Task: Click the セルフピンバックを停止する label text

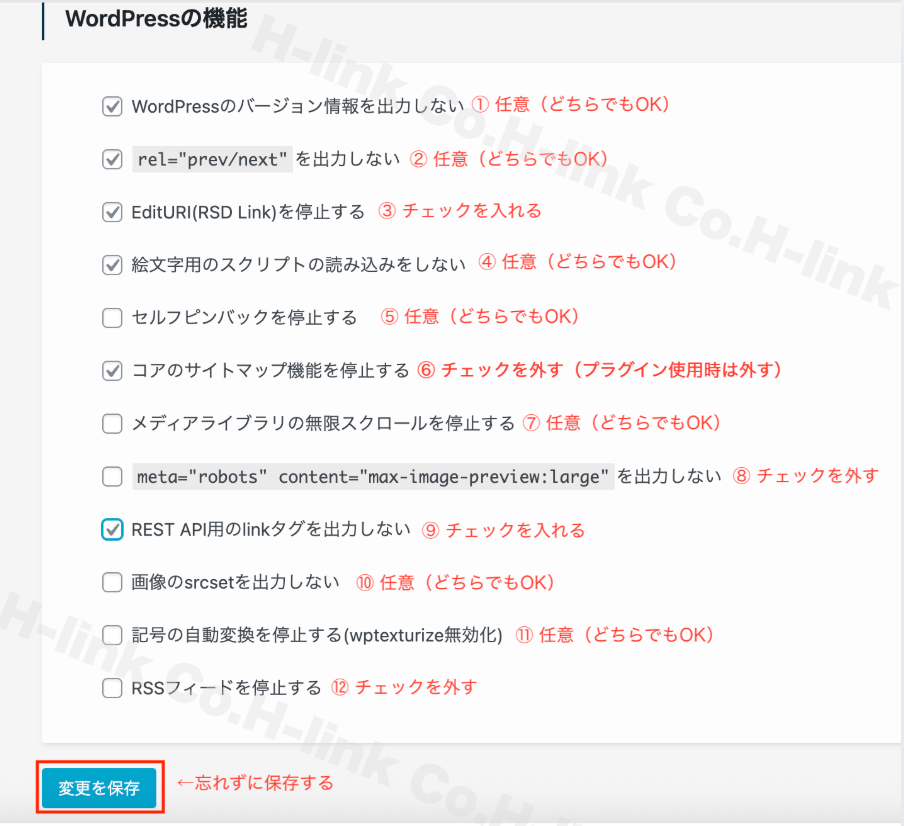Action: [x=241, y=316]
